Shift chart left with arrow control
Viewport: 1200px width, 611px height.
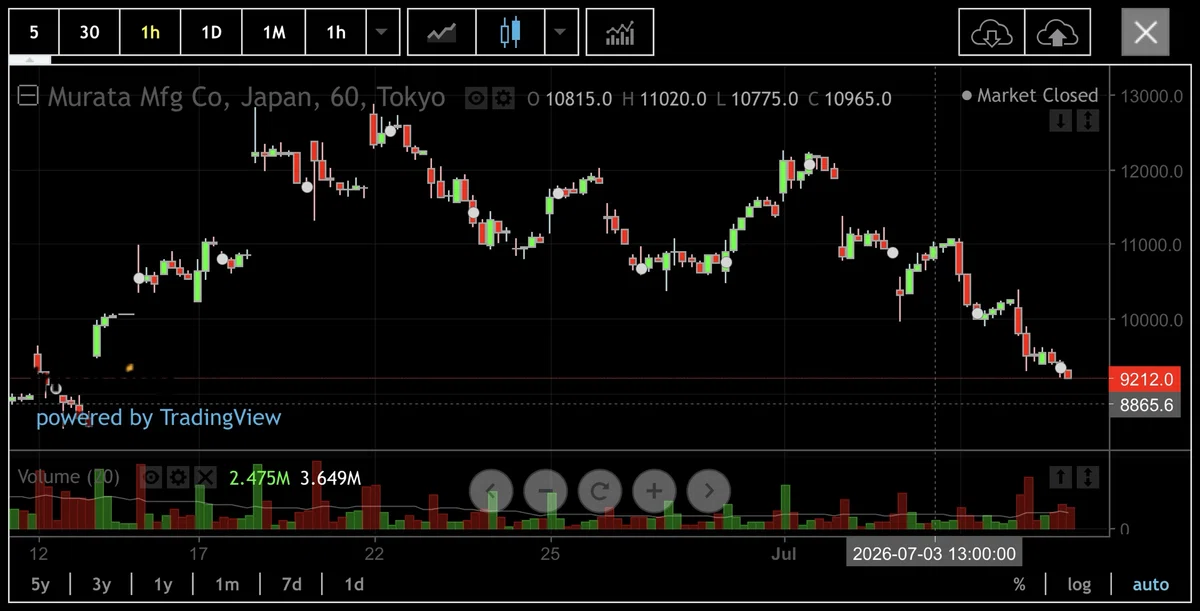[x=492, y=491]
